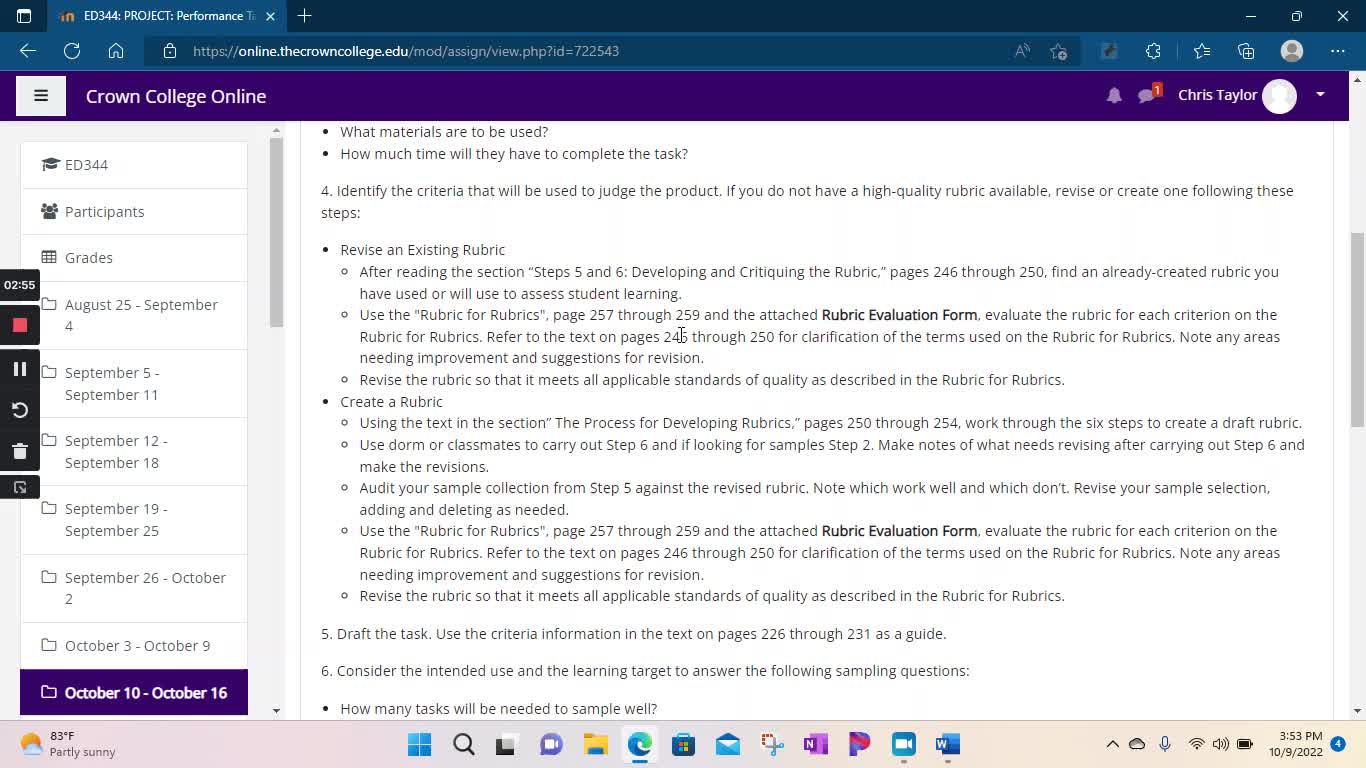
Task: Expand the Chris Taylor user menu arrow
Action: pyautogui.click(x=1320, y=95)
